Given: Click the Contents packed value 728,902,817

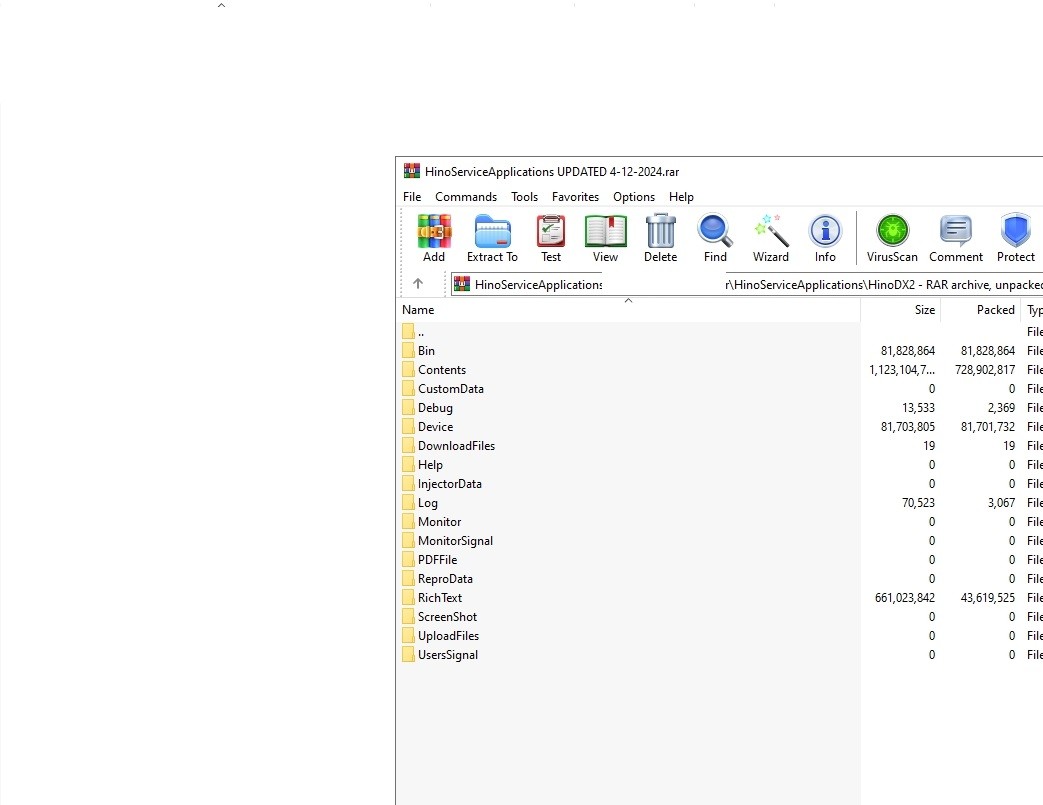Looking at the screenshot, I should click(x=985, y=370).
